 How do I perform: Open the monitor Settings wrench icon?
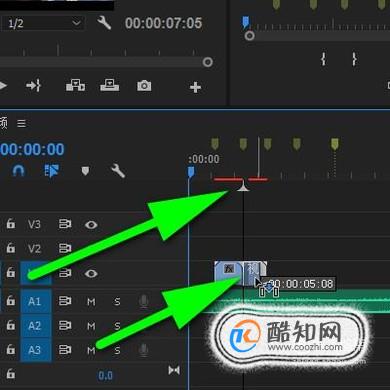click(x=104, y=23)
